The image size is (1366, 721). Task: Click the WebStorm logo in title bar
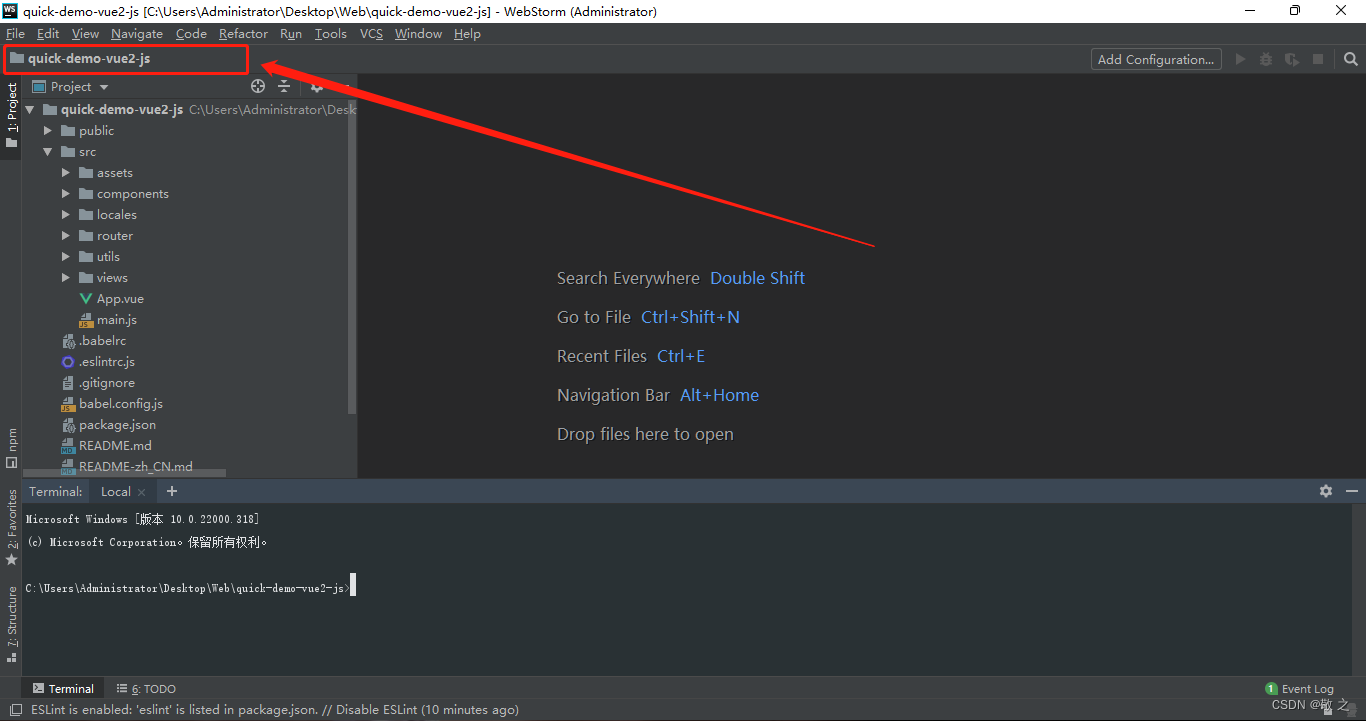point(11,11)
